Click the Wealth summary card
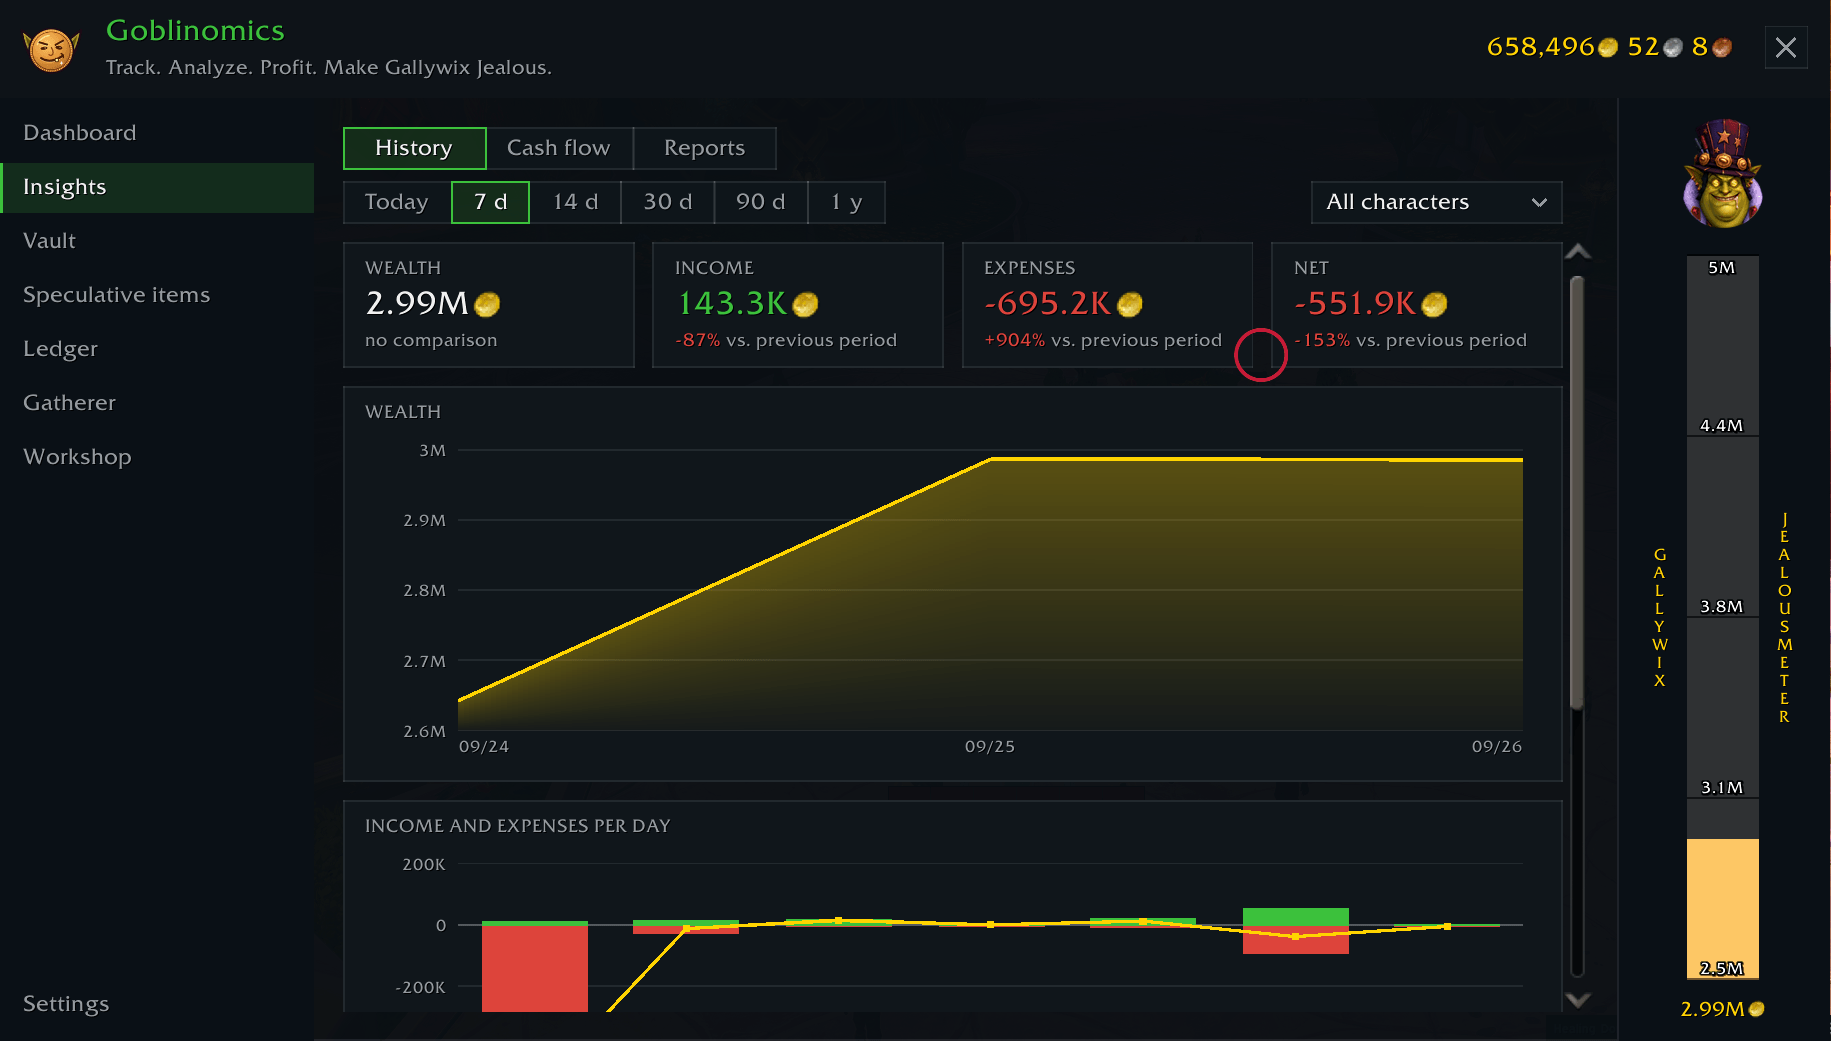The image size is (1831, 1041). pos(489,305)
